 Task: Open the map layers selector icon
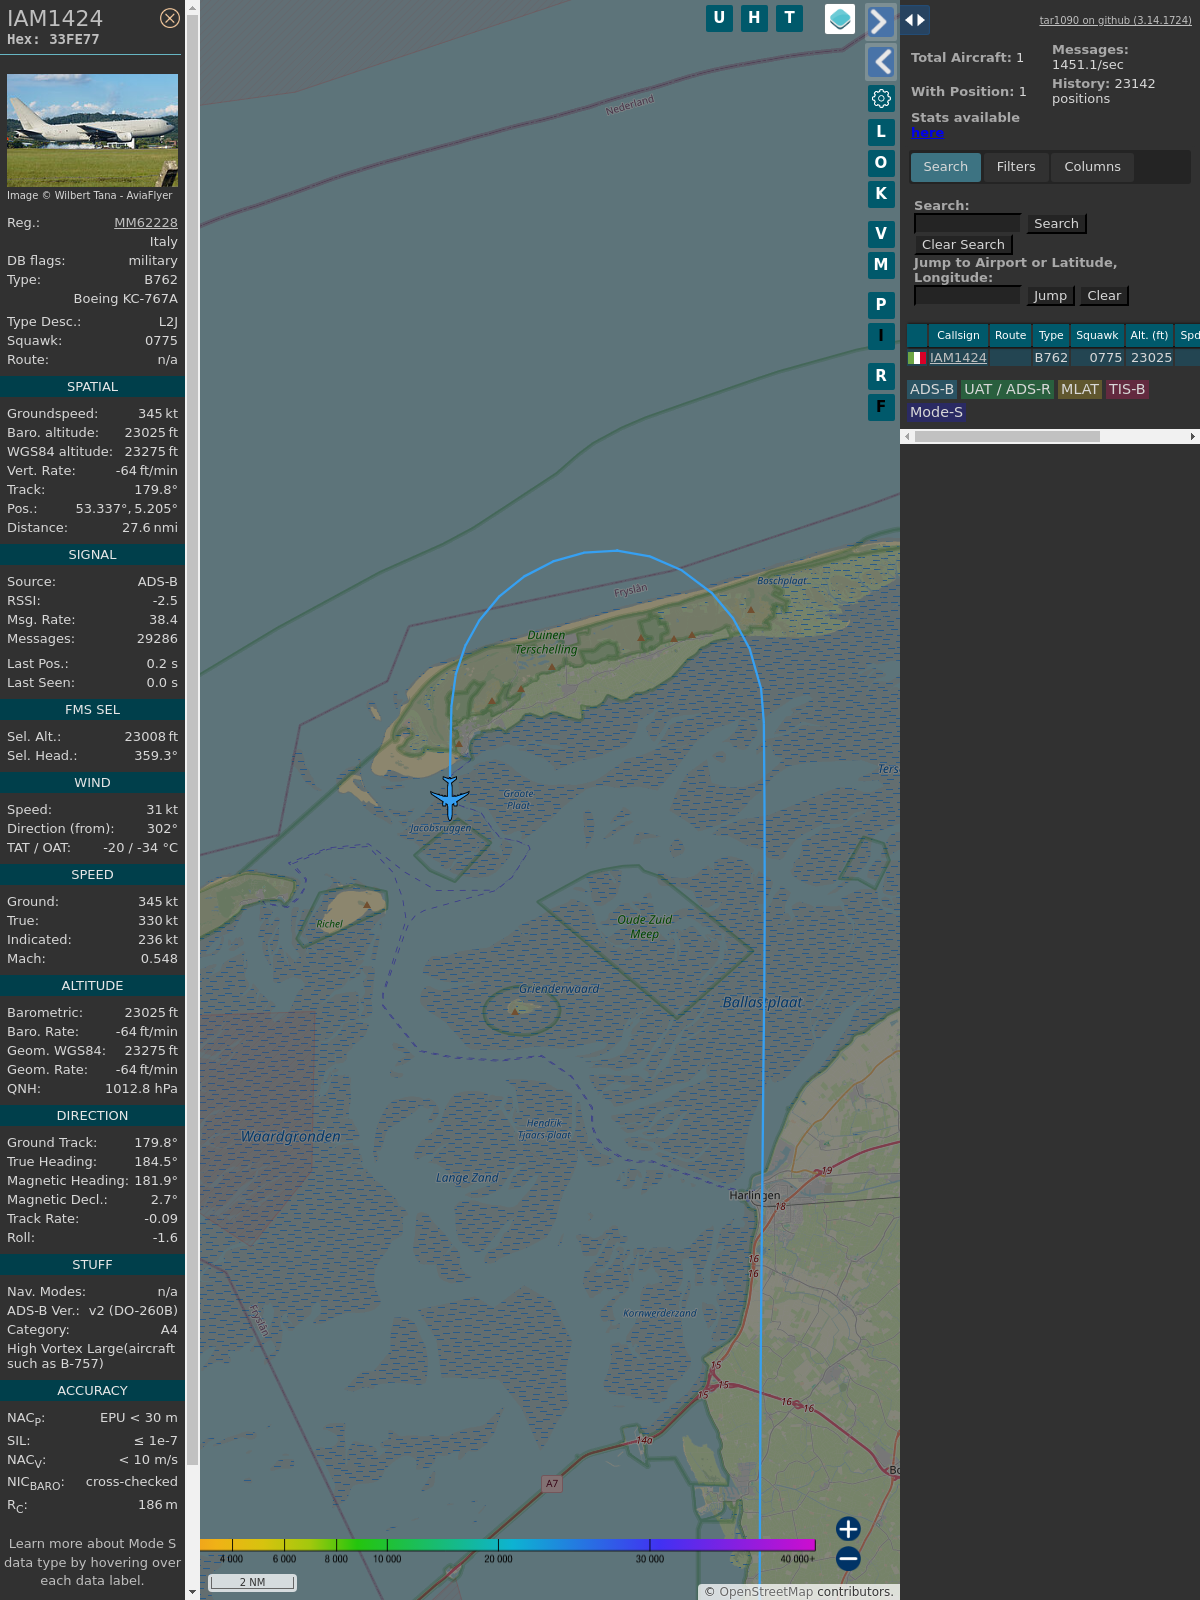point(840,18)
